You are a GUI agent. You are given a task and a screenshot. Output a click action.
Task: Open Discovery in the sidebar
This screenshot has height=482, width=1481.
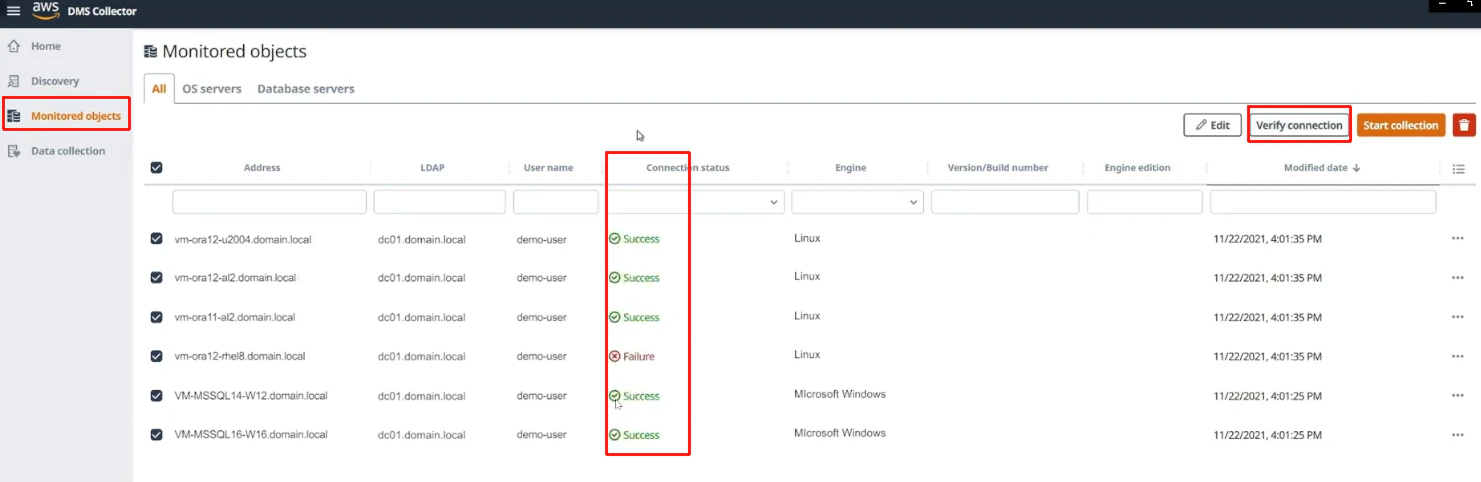click(x=55, y=81)
